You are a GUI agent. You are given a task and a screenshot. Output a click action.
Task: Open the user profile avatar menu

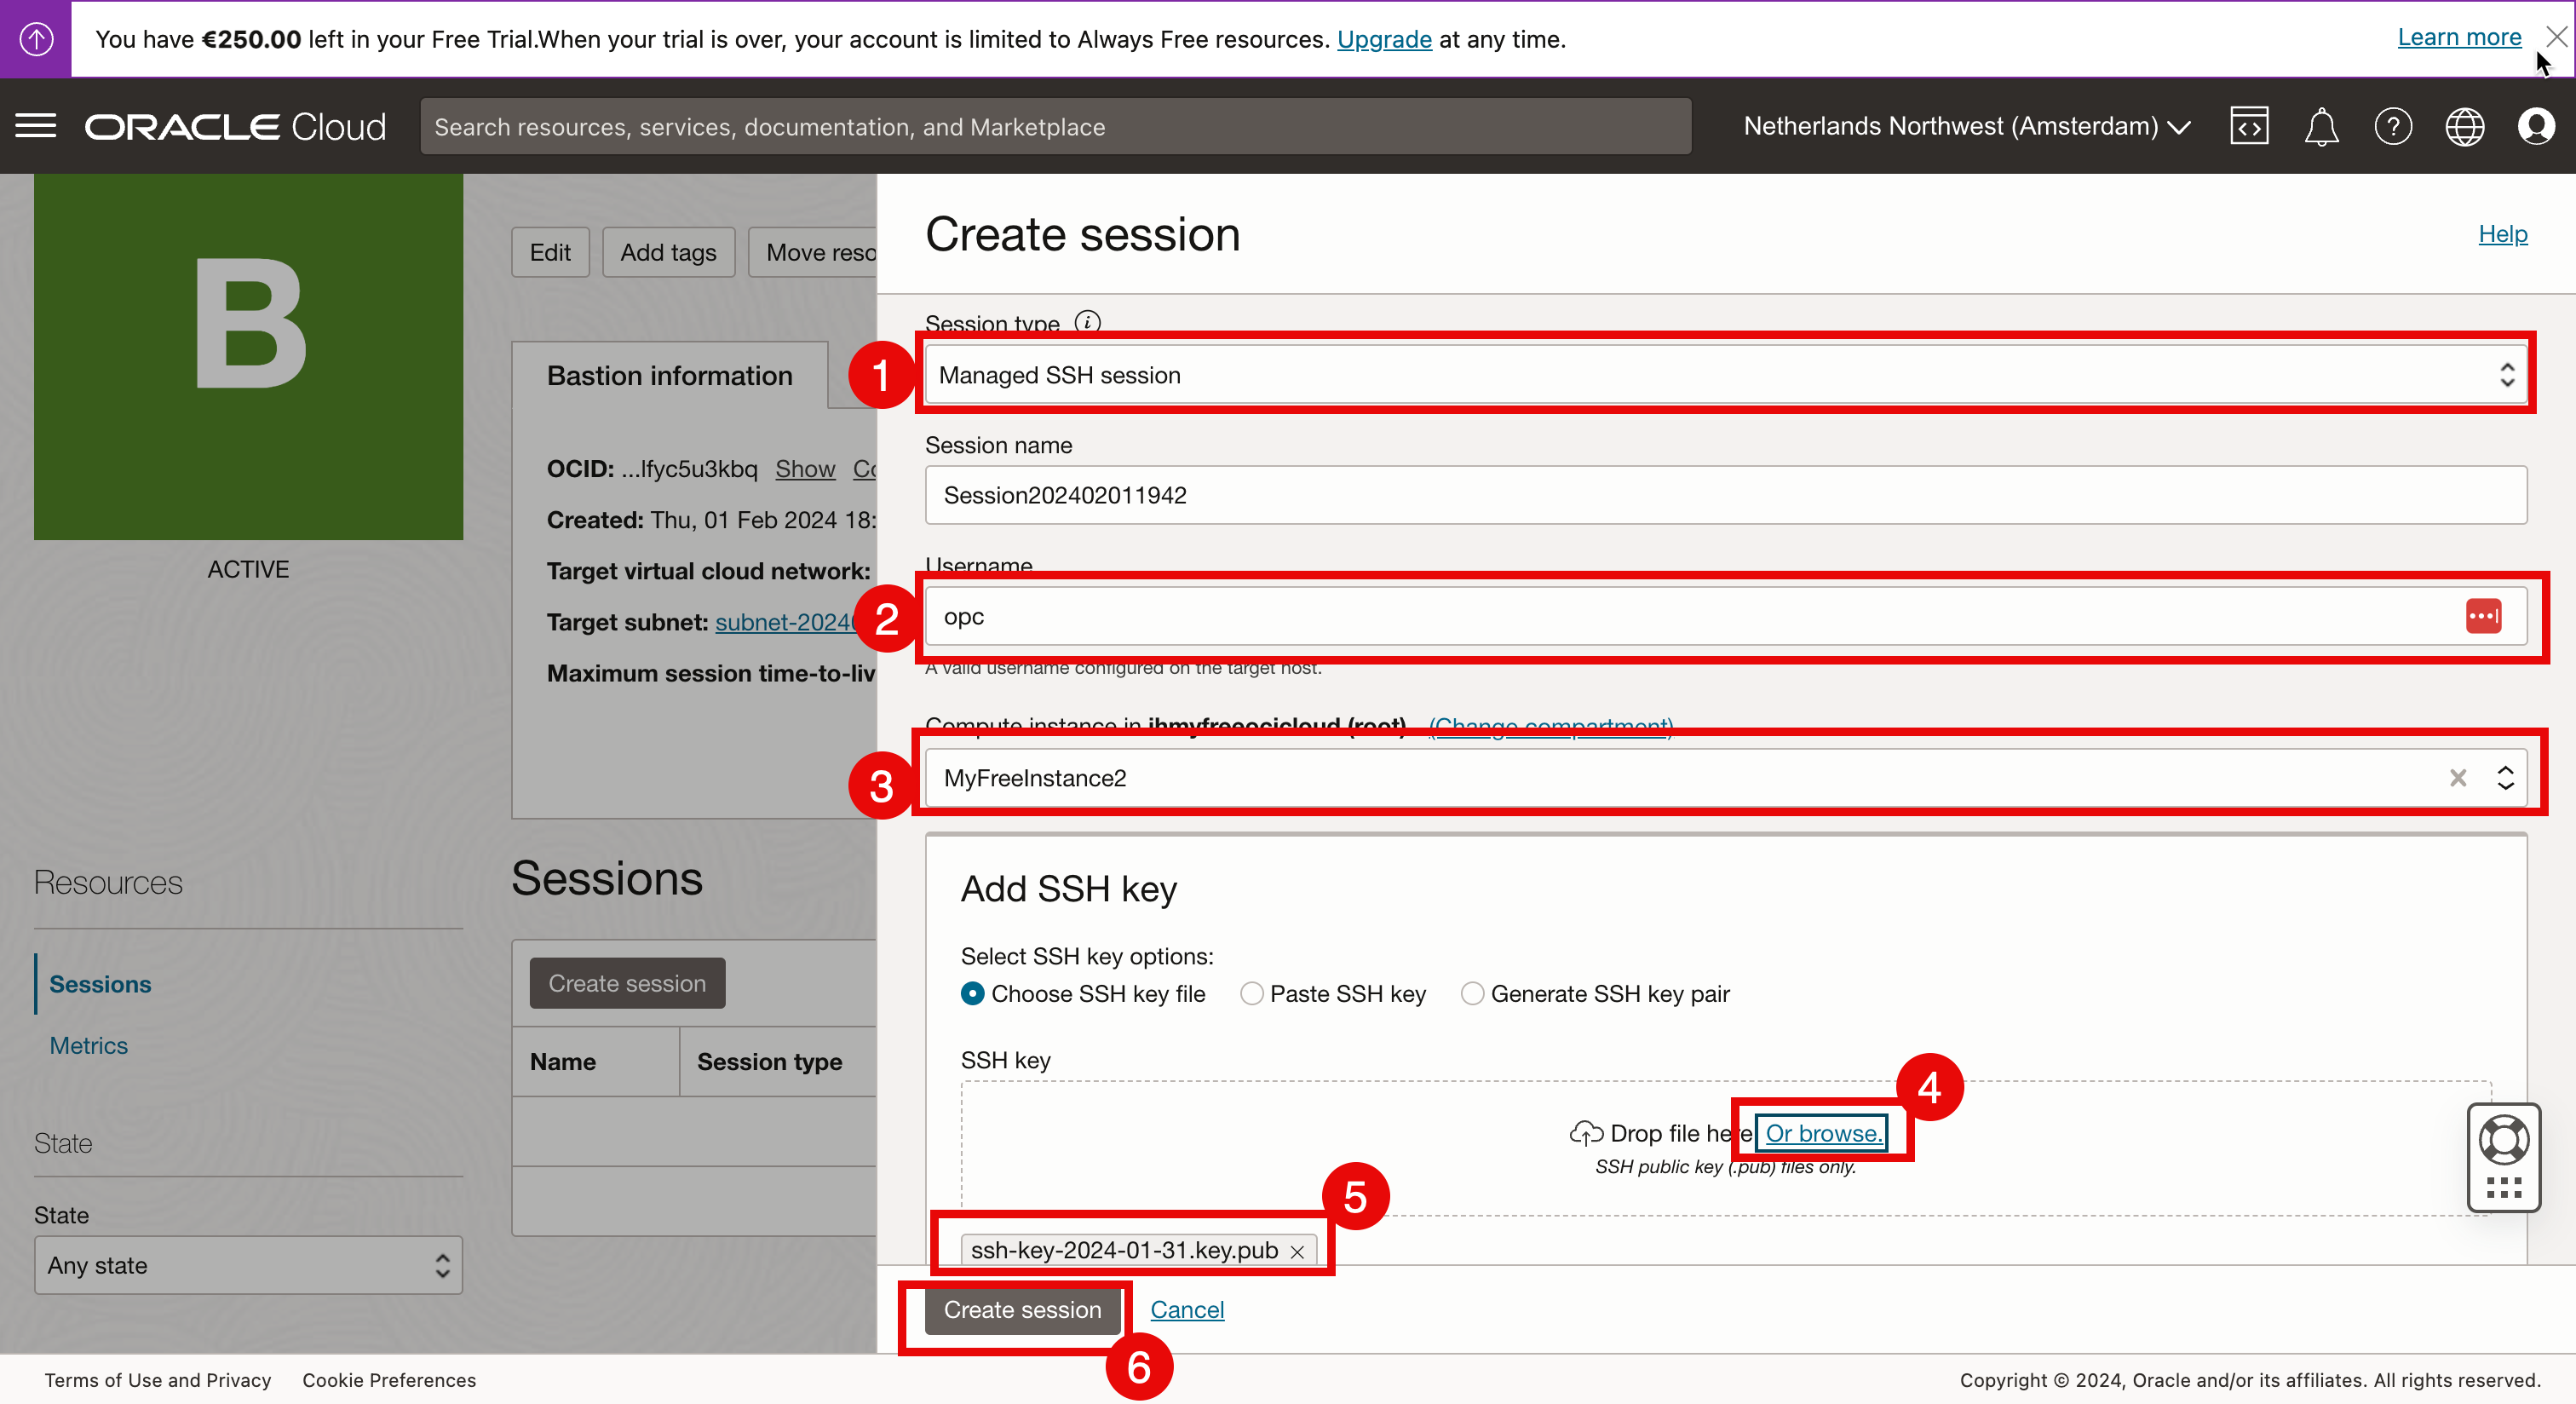pyautogui.click(x=2536, y=126)
